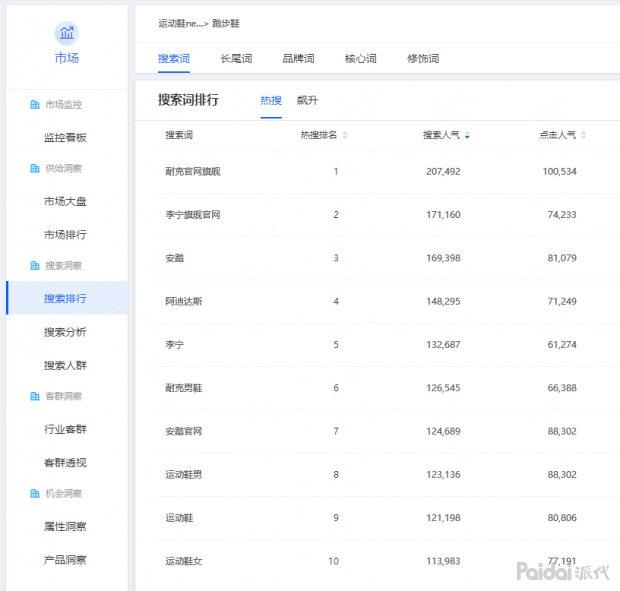Click the 客群洞察 section icon
The width and height of the screenshot is (620, 591).
35,396
